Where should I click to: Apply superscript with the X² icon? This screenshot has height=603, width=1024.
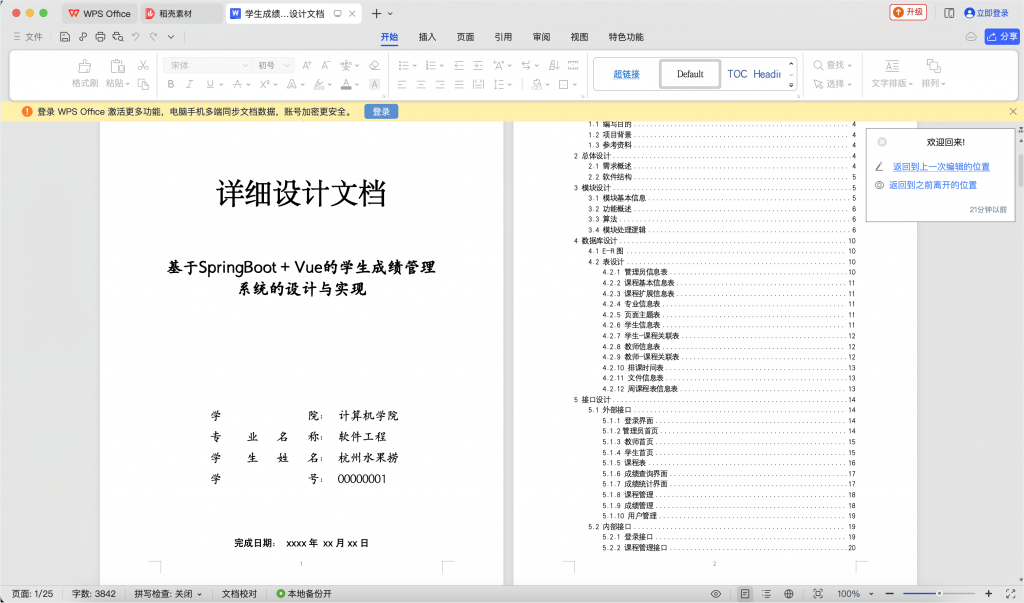tap(265, 84)
